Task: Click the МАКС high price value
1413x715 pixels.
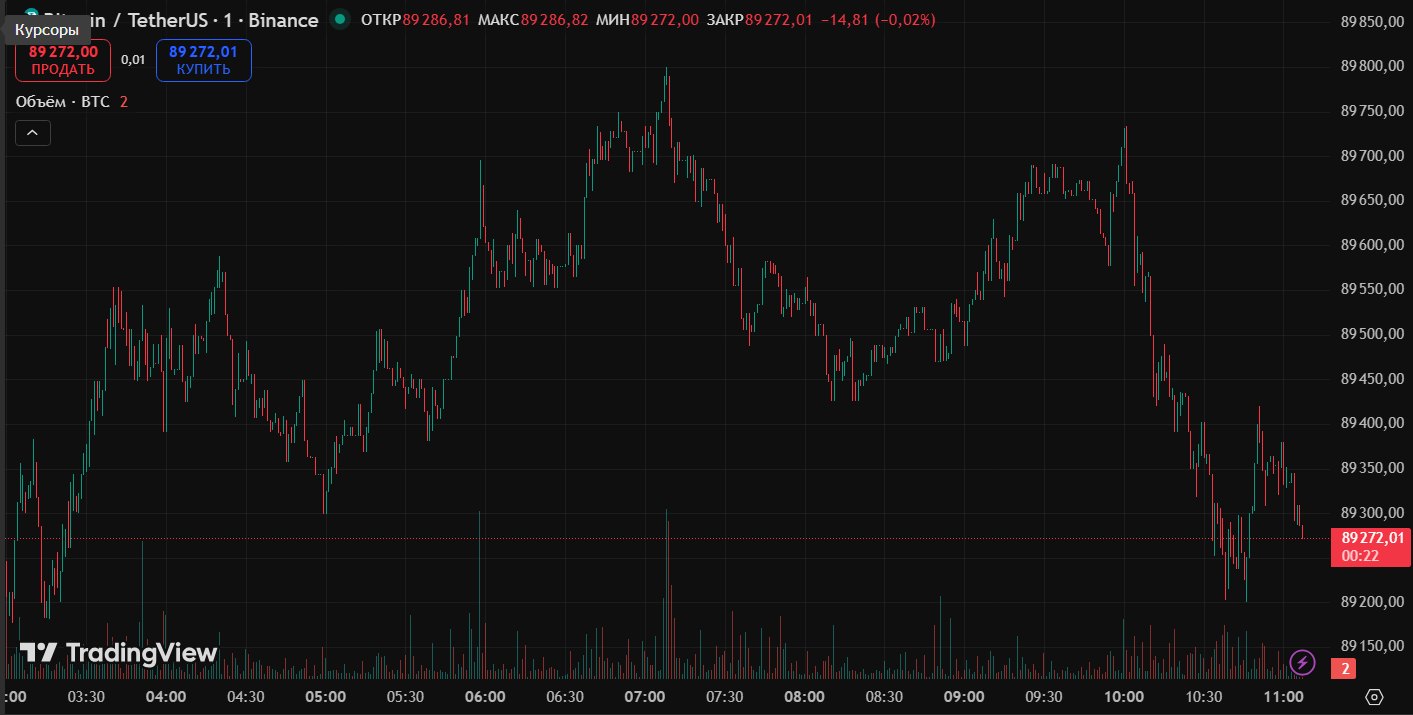Action: pos(554,20)
